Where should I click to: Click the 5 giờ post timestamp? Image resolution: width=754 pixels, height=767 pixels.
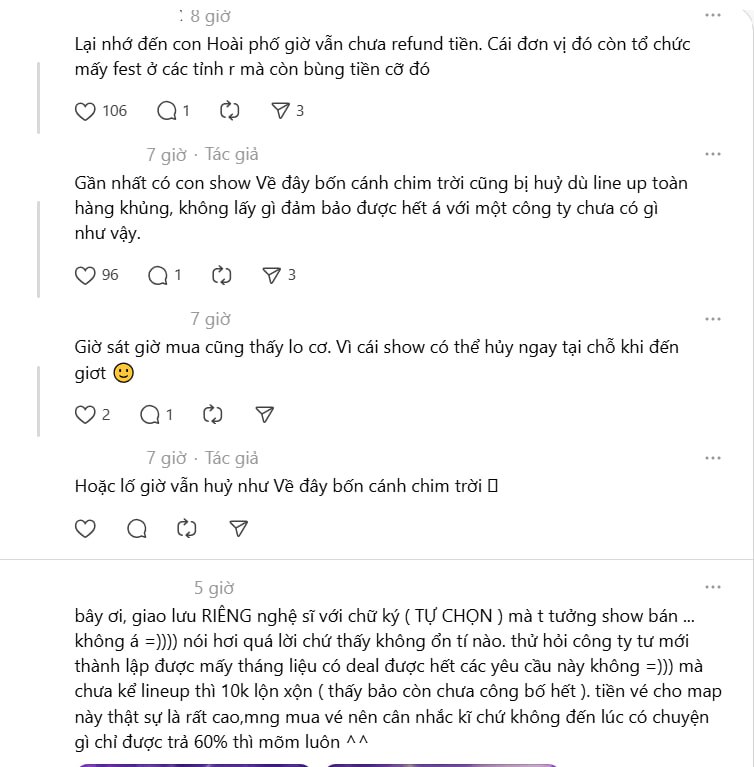(214, 588)
